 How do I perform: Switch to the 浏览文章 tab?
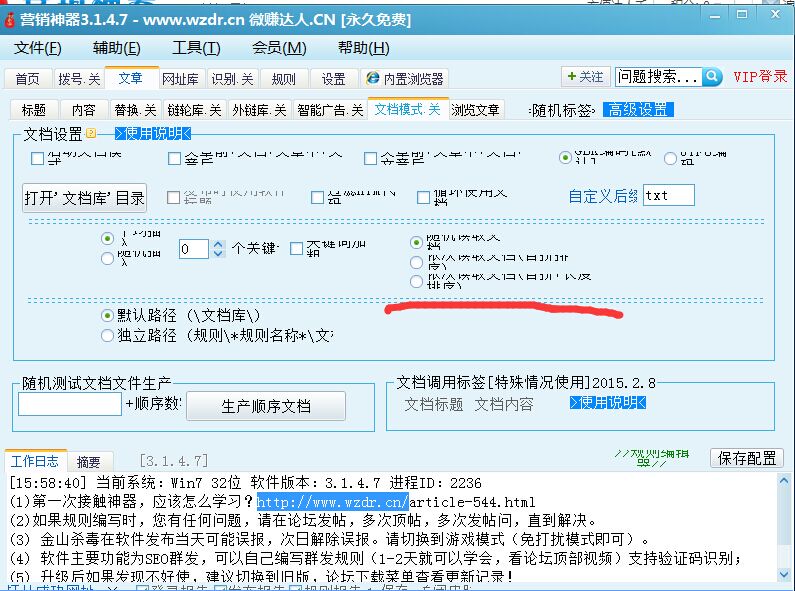[x=475, y=110]
